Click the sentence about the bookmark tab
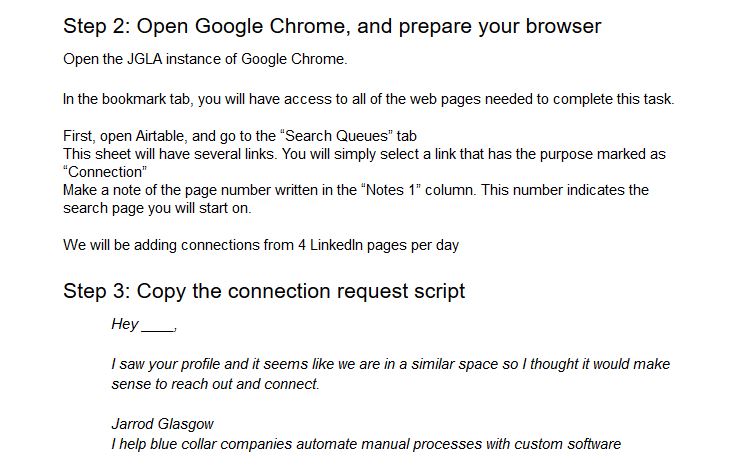732x473 pixels. click(x=368, y=98)
